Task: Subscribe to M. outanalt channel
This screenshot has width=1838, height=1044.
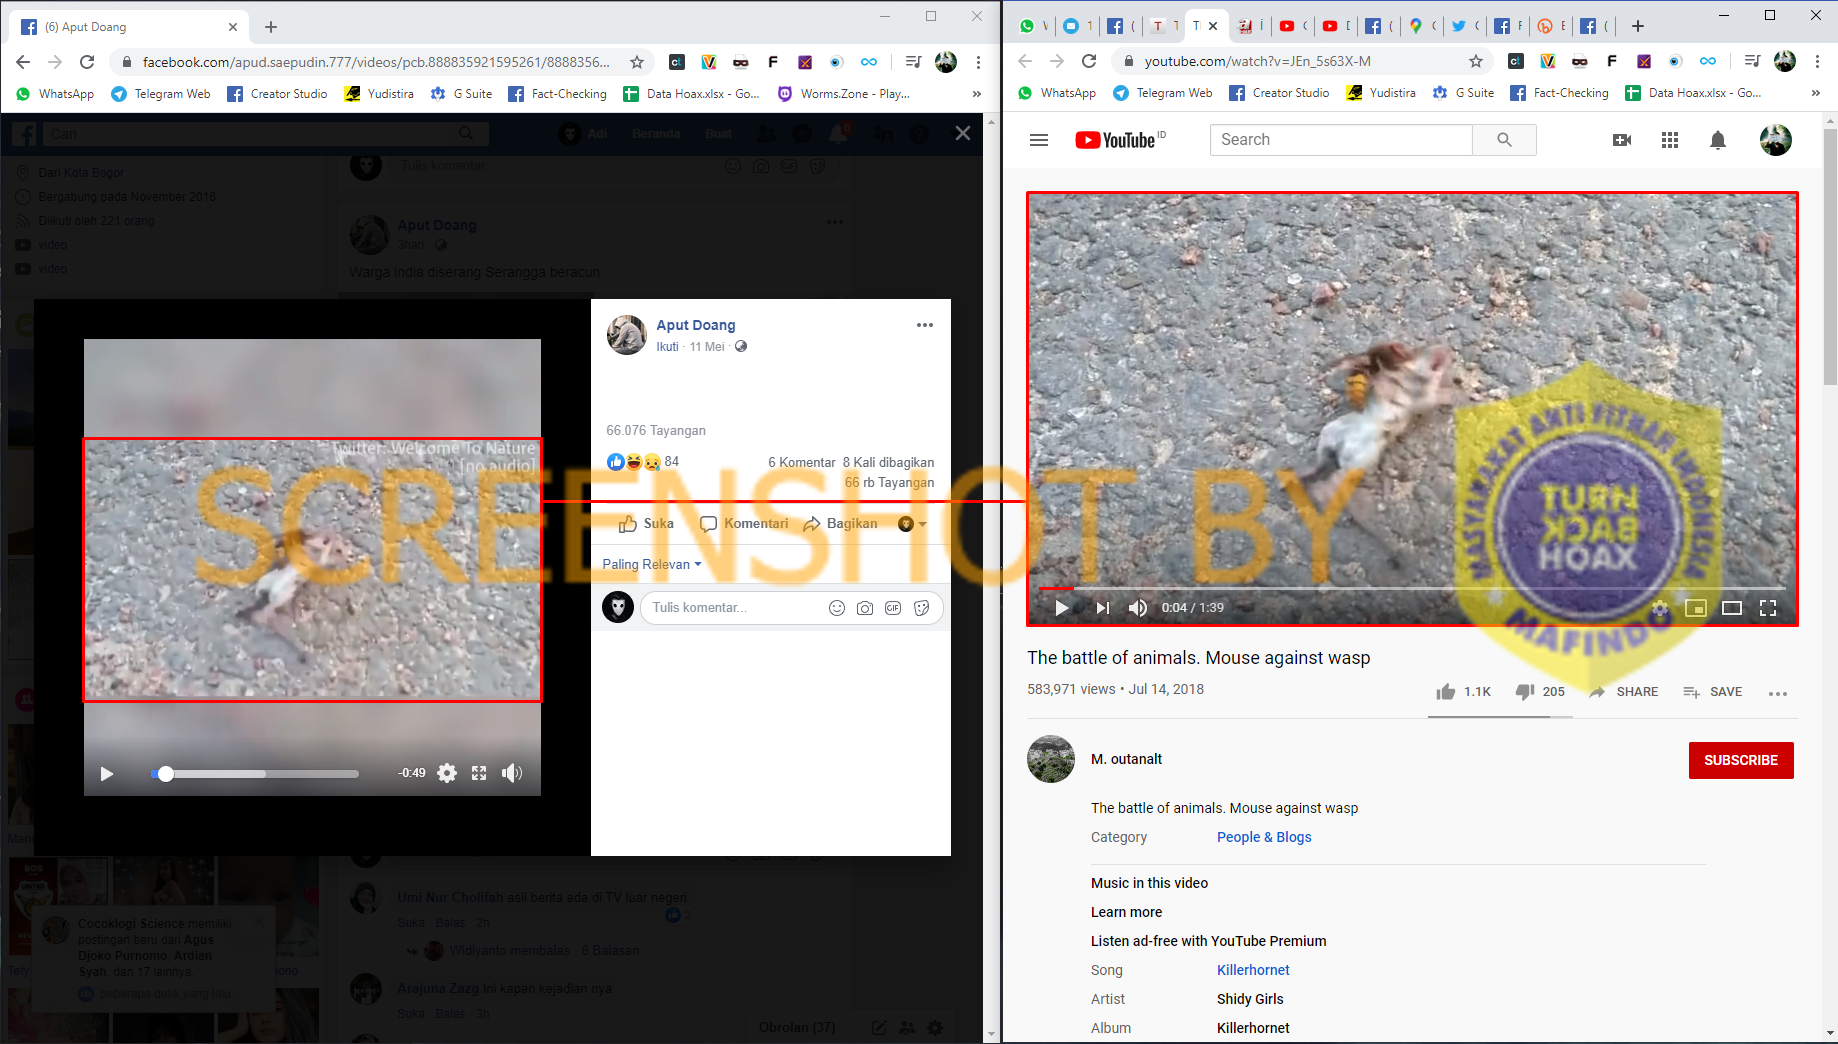Action: 1741,760
